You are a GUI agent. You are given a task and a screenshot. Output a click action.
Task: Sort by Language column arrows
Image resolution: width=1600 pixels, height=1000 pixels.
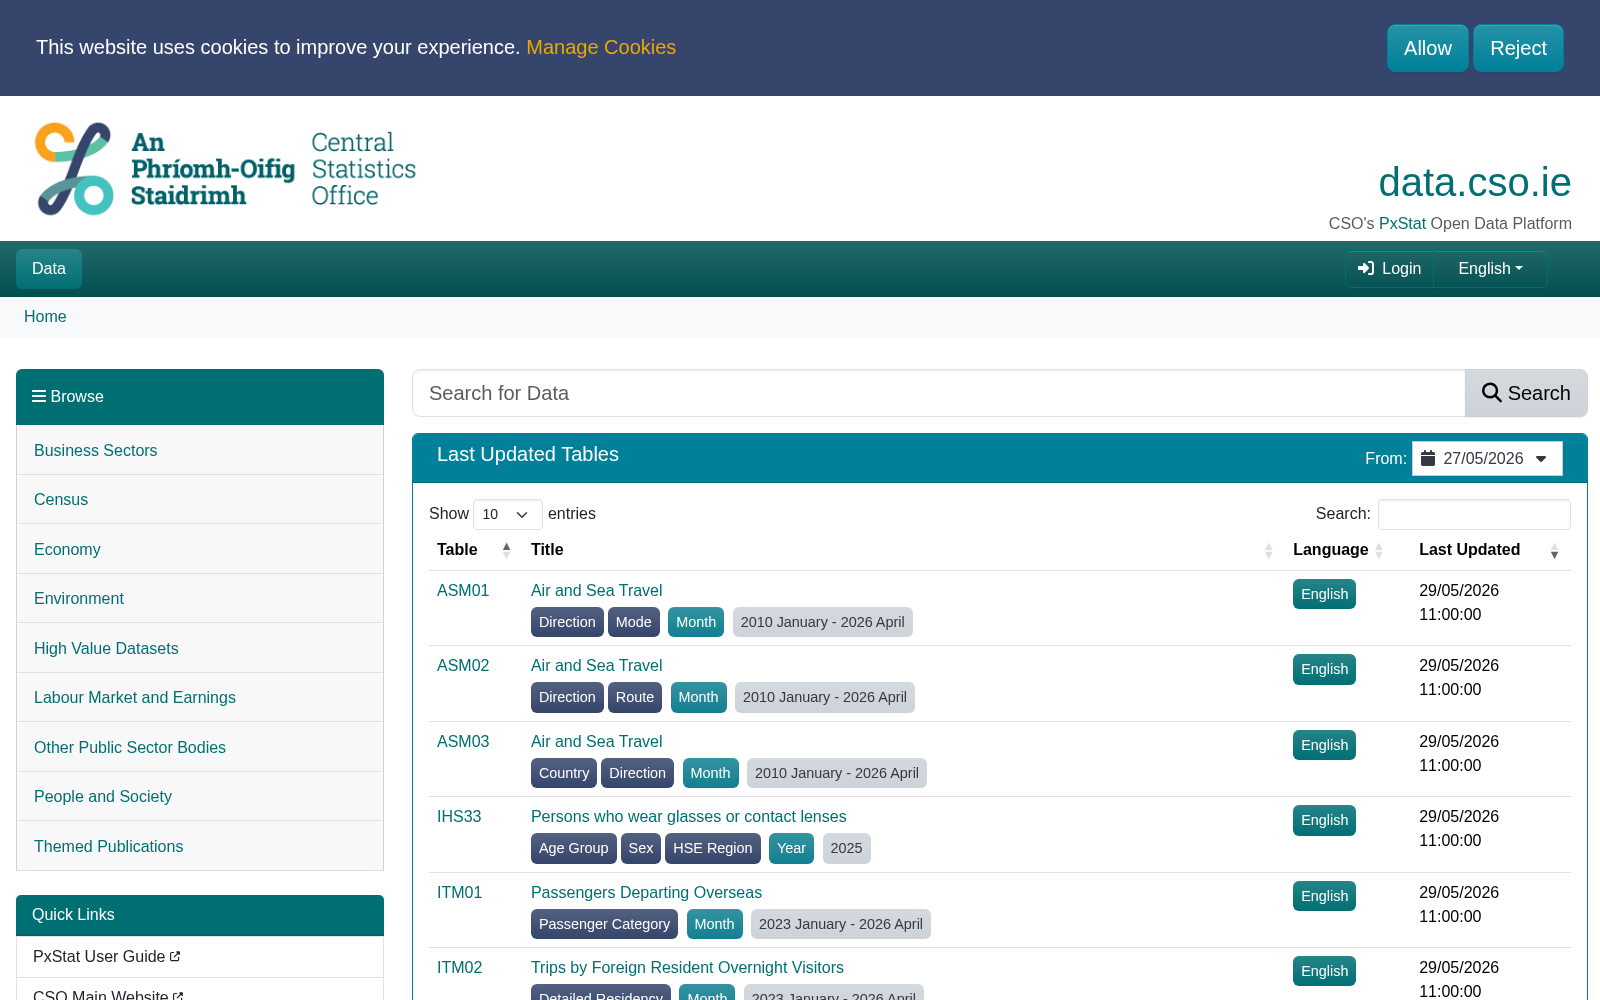pos(1379,550)
